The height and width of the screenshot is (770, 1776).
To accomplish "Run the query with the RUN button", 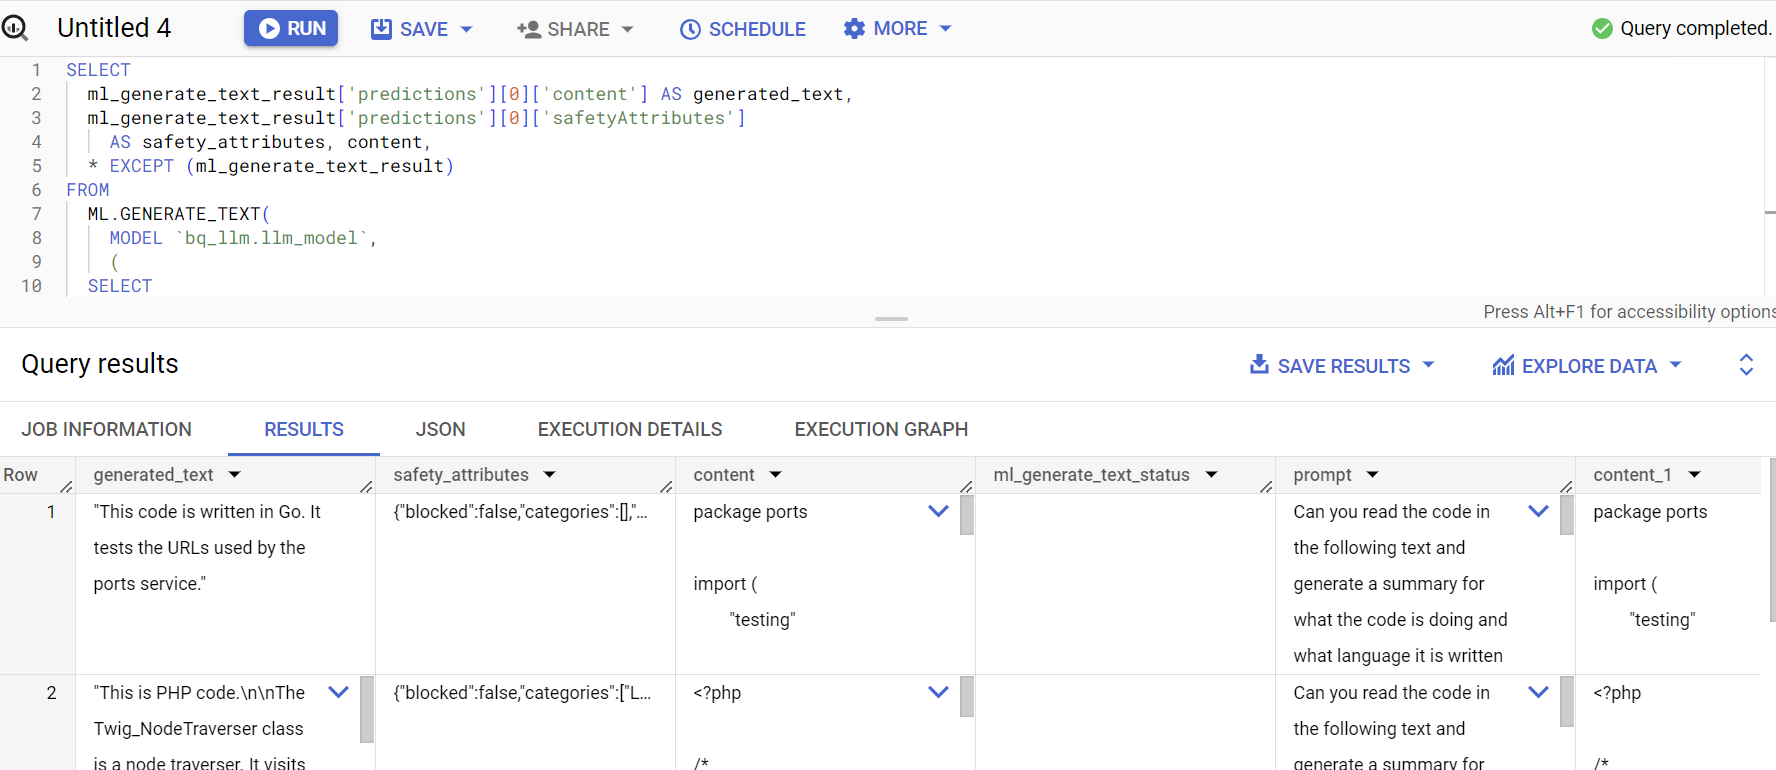I will pyautogui.click(x=291, y=28).
